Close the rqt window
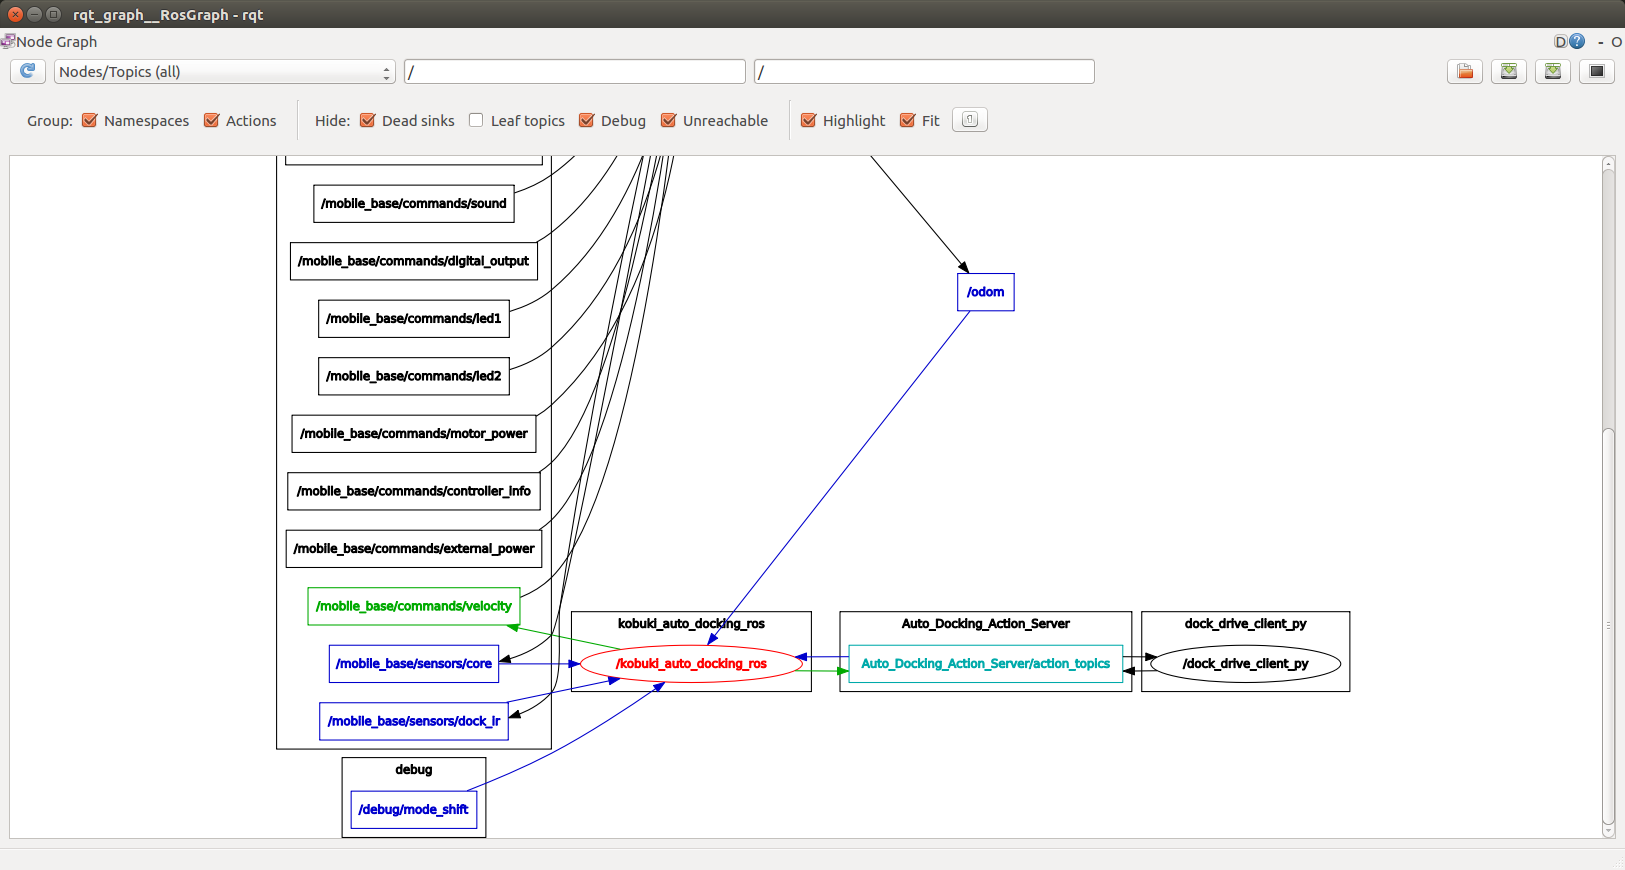 pyautogui.click(x=15, y=14)
